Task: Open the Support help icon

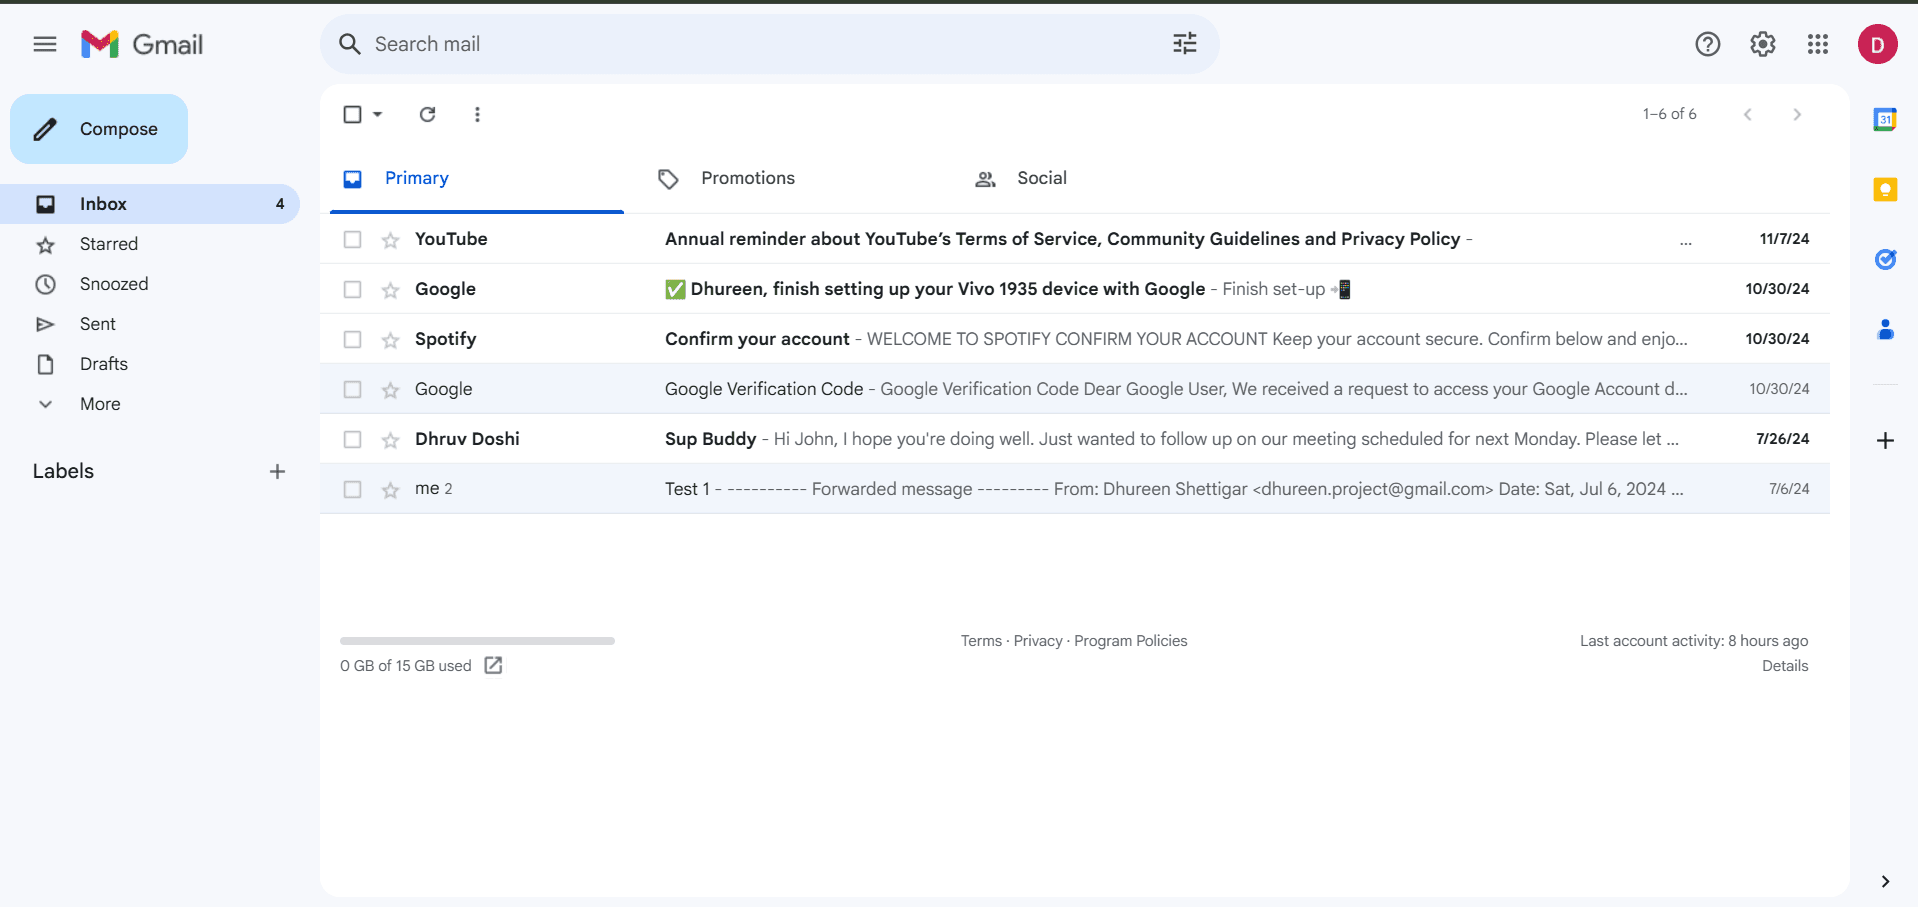Action: (x=1708, y=44)
